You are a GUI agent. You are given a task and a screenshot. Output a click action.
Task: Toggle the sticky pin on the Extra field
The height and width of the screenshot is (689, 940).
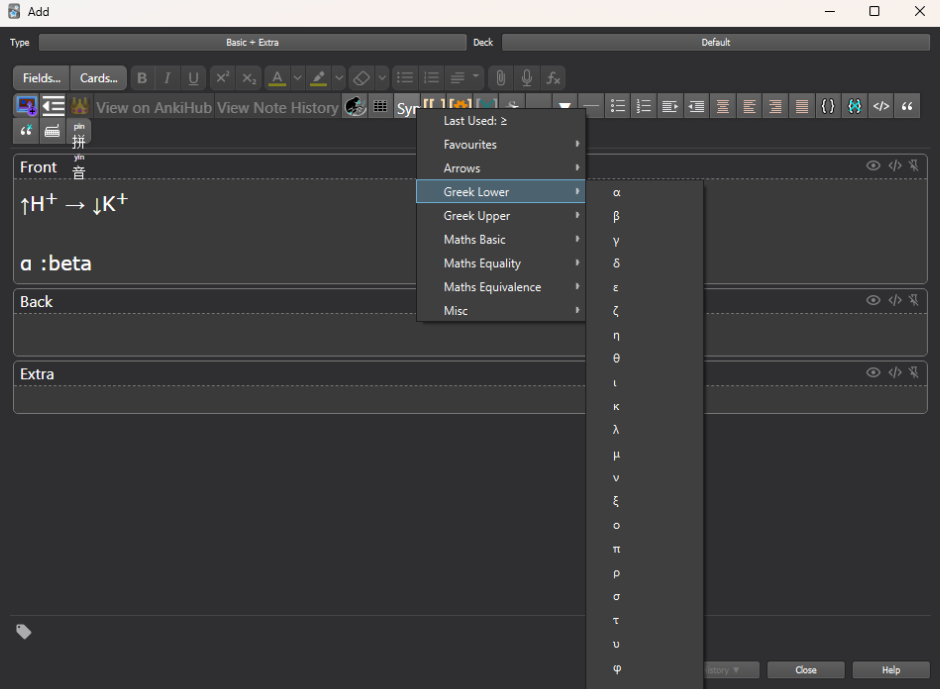point(914,372)
